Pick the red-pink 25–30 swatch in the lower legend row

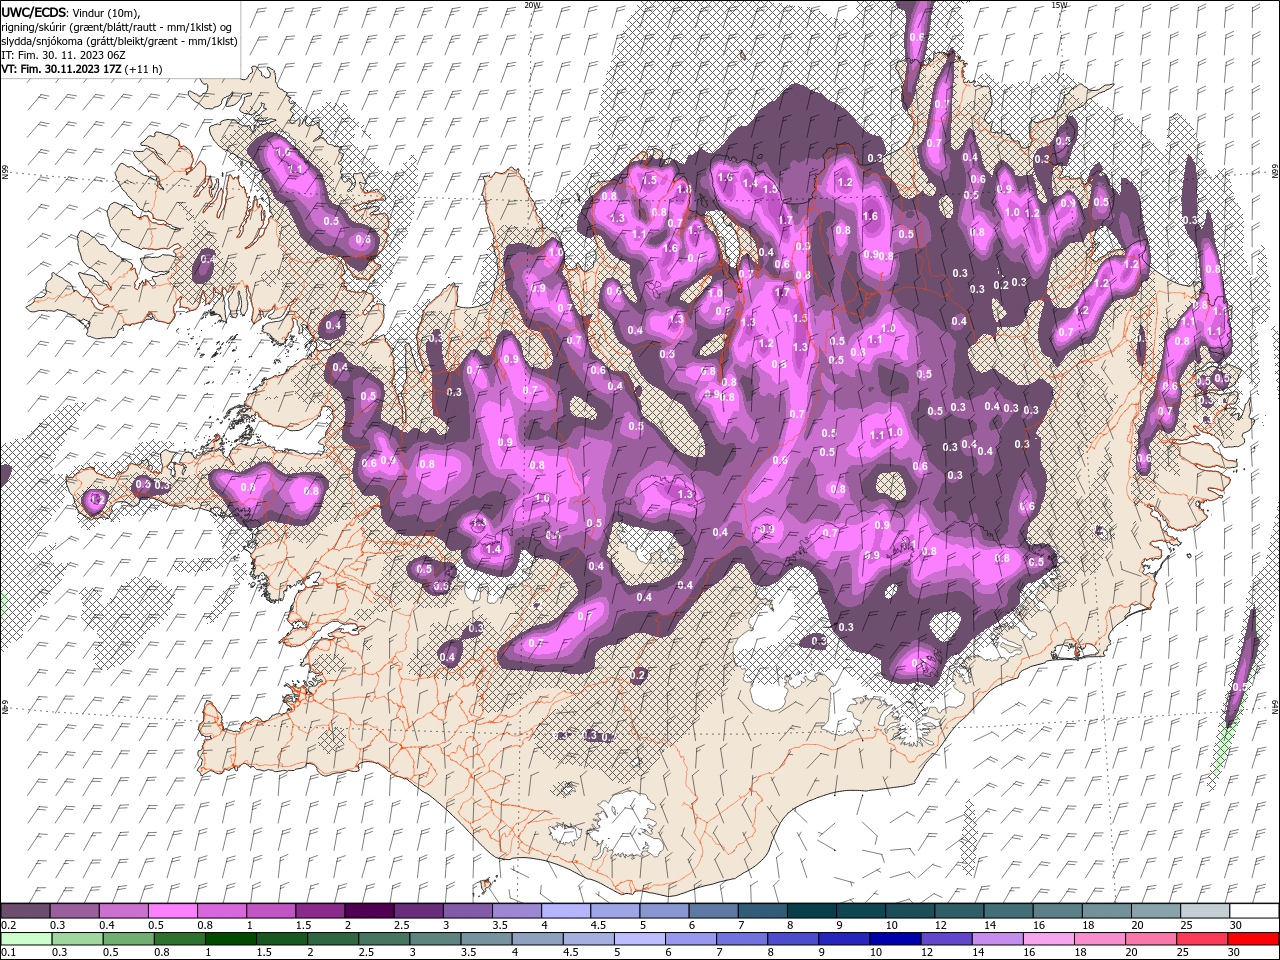coord(1202,939)
